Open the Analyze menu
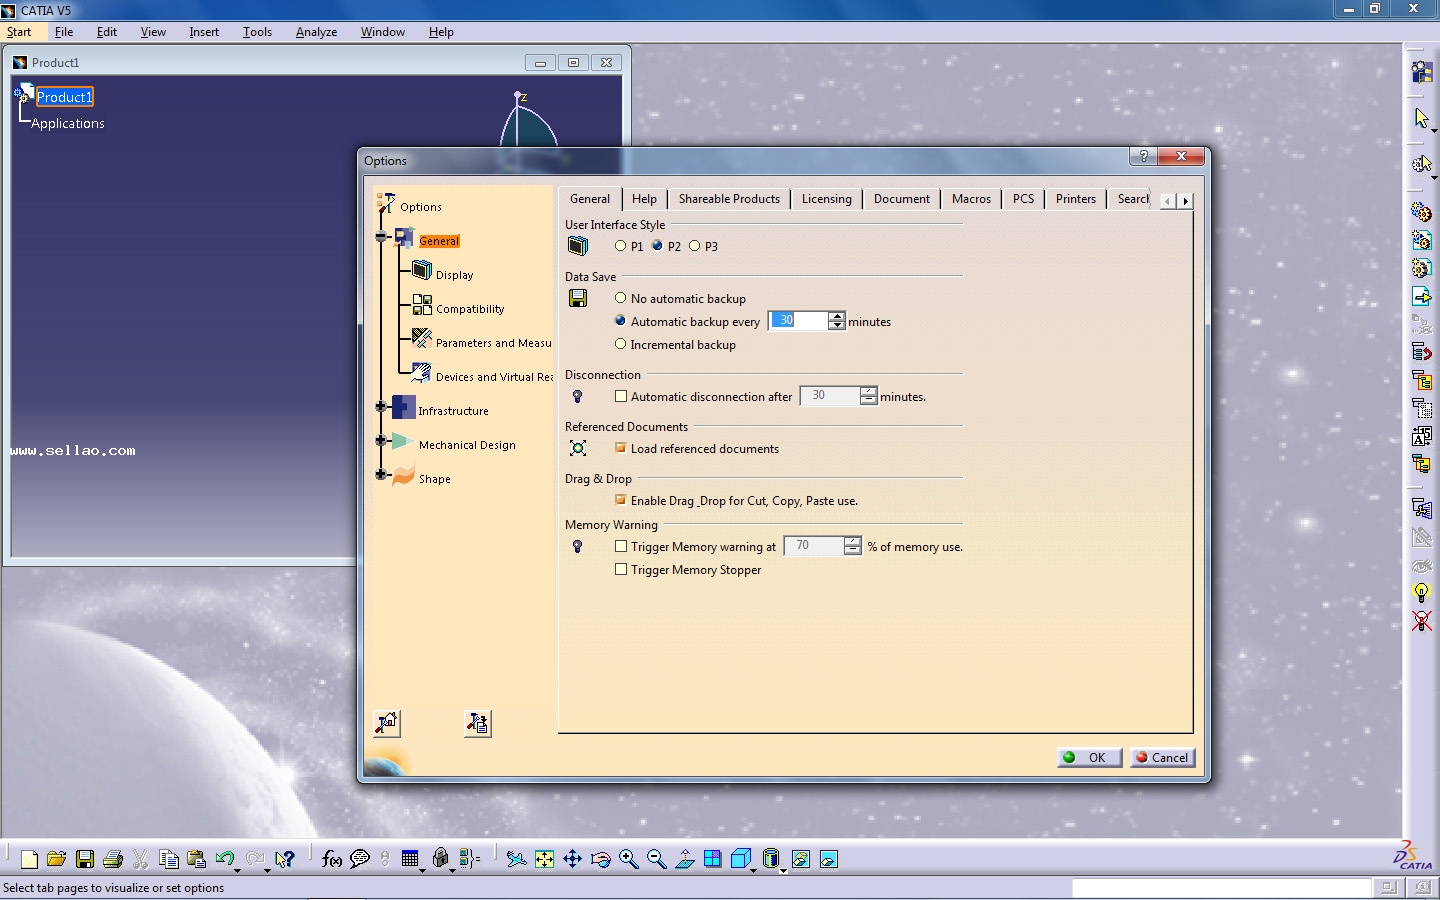1440x900 pixels. tap(316, 32)
